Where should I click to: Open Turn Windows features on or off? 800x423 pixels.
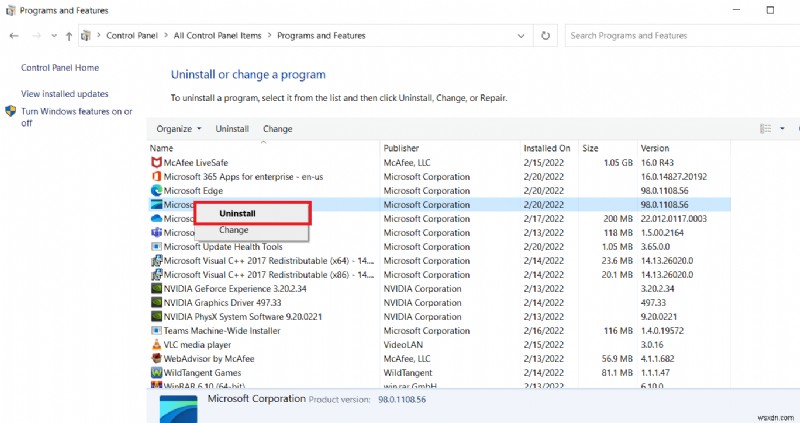pos(77,117)
